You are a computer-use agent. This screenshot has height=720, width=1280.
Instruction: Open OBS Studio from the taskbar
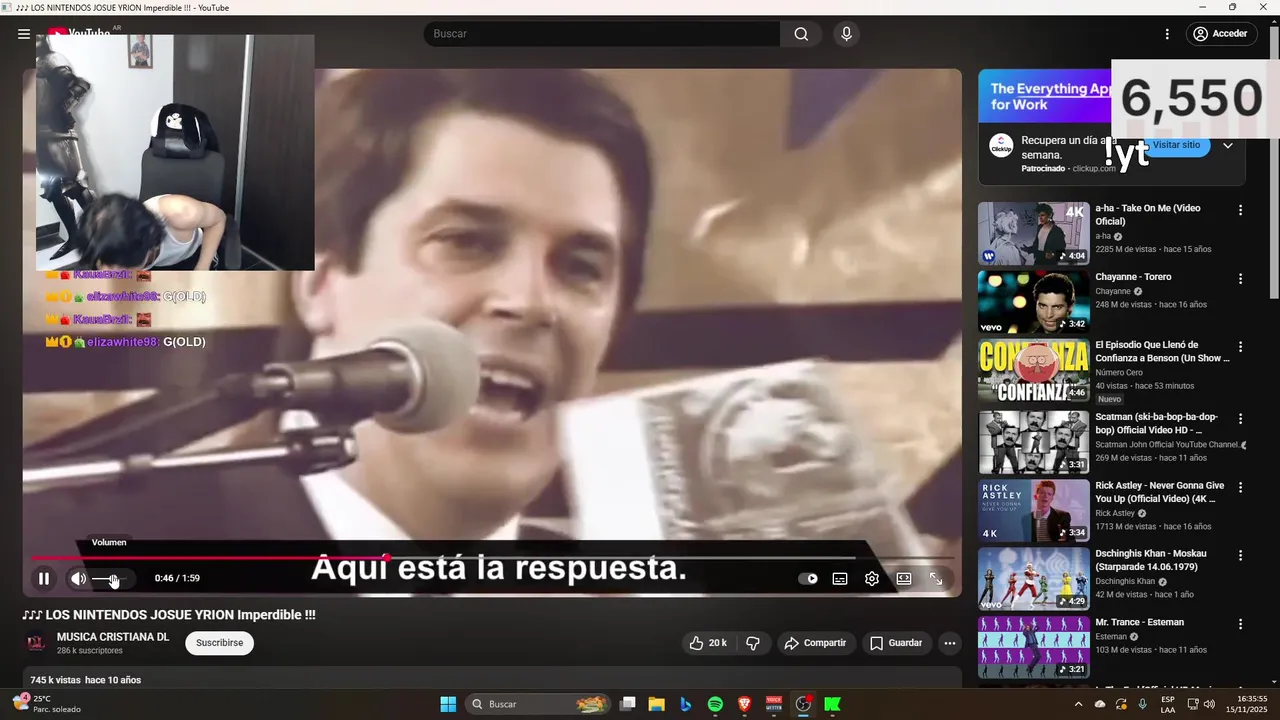(803, 704)
